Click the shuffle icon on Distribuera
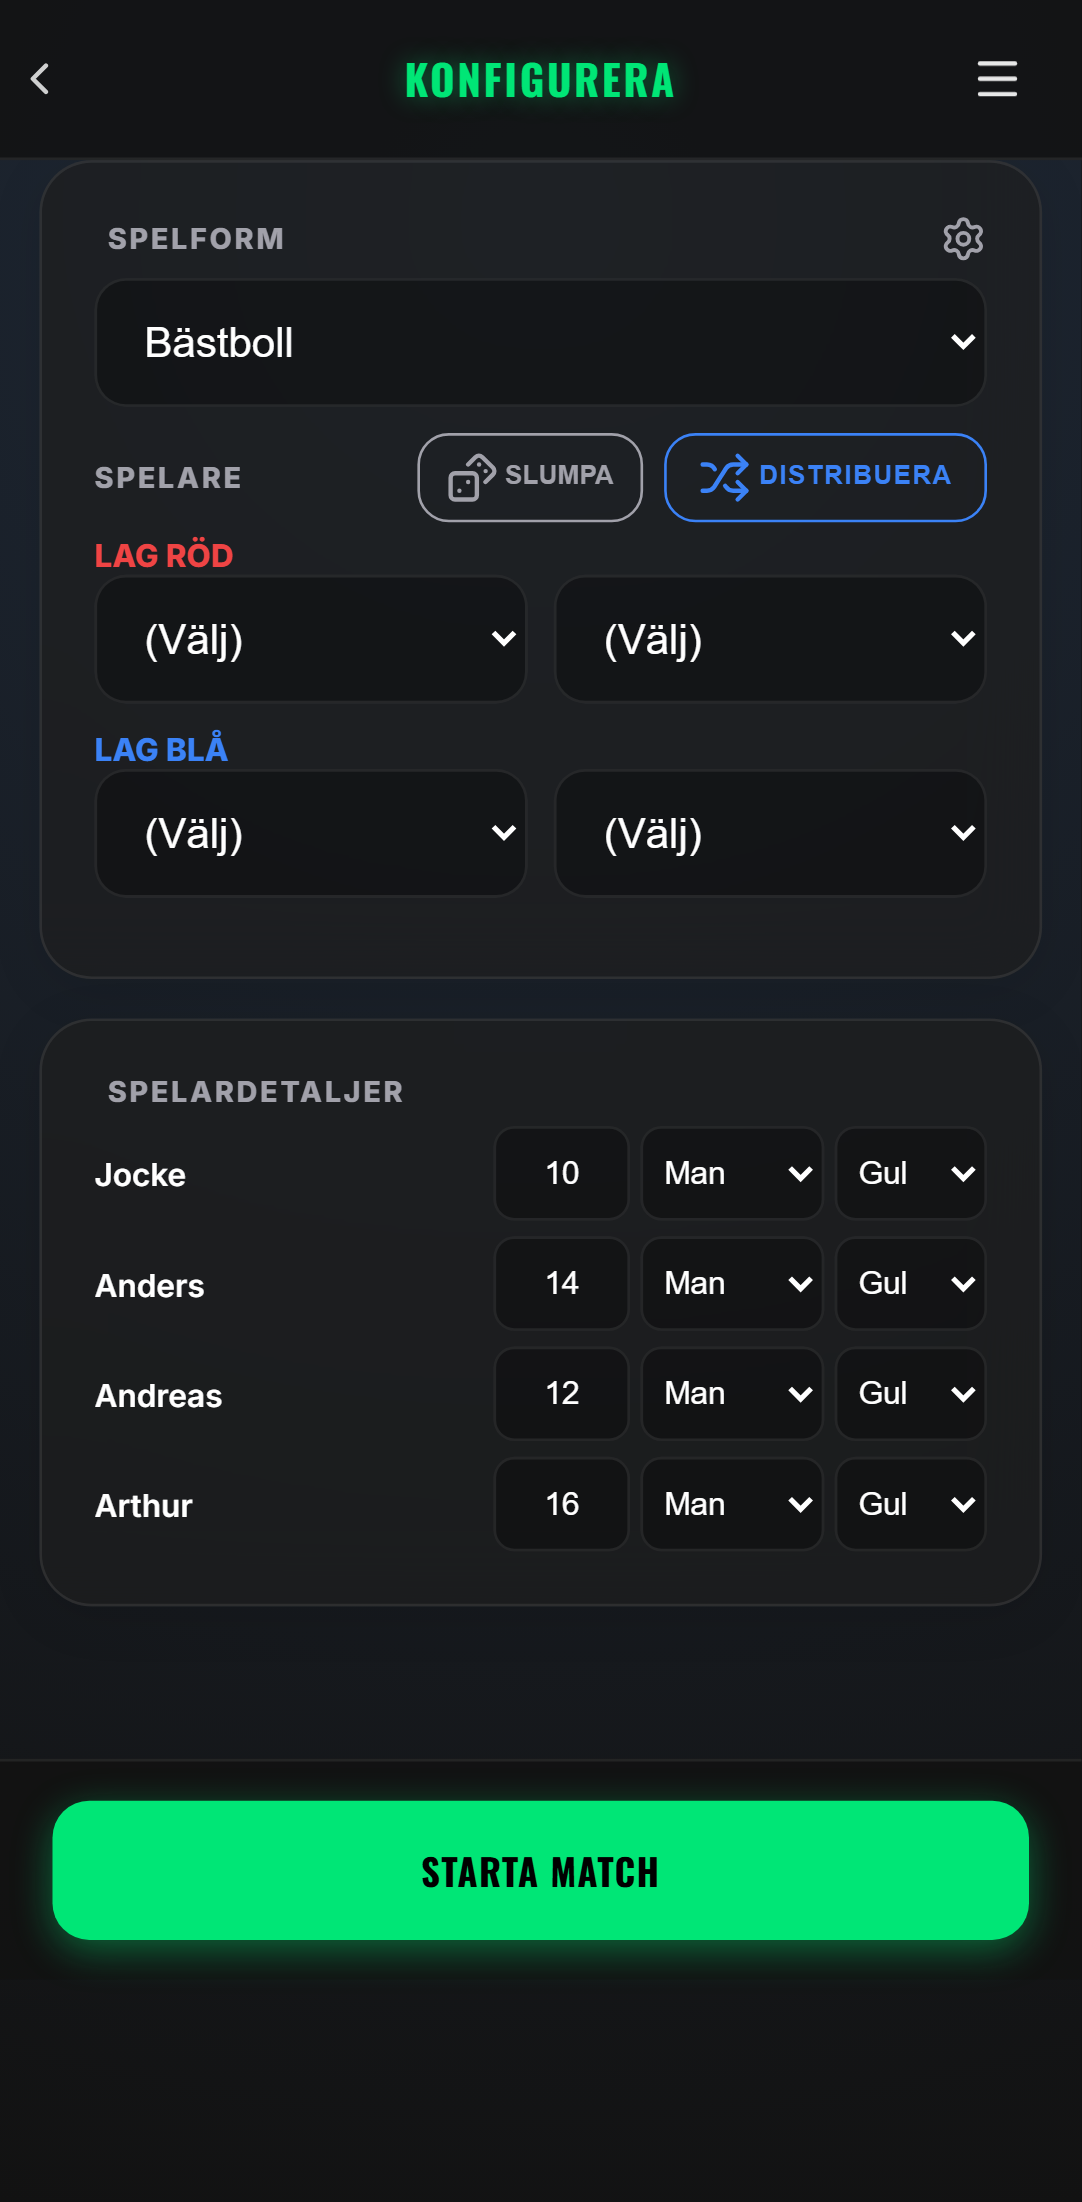The width and height of the screenshot is (1082, 2202). click(724, 477)
